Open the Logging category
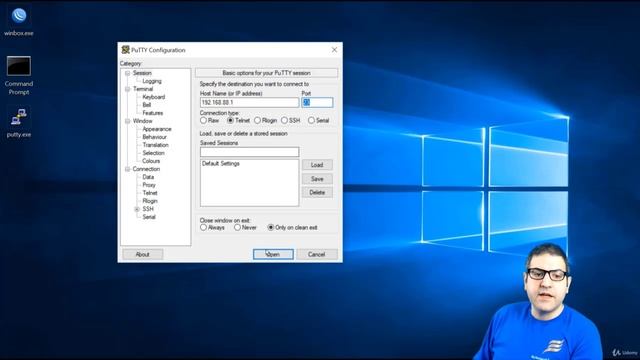Viewport: 640px width, 360px height. [x=152, y=81]
